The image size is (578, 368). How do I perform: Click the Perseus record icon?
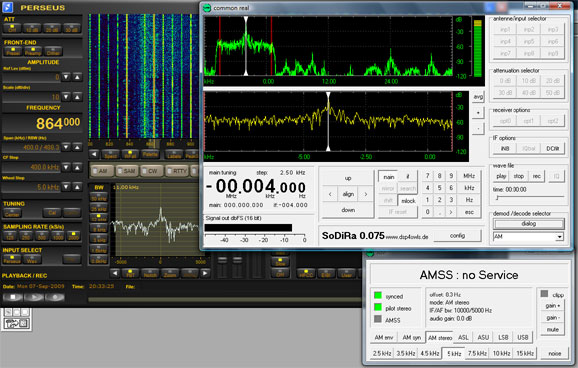[x=55, y=297]
